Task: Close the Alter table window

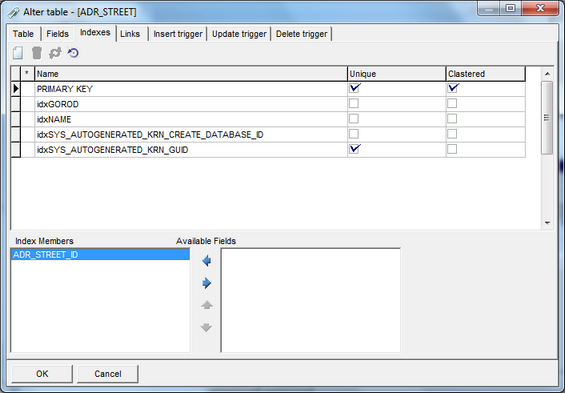Action: coord(540,8)
